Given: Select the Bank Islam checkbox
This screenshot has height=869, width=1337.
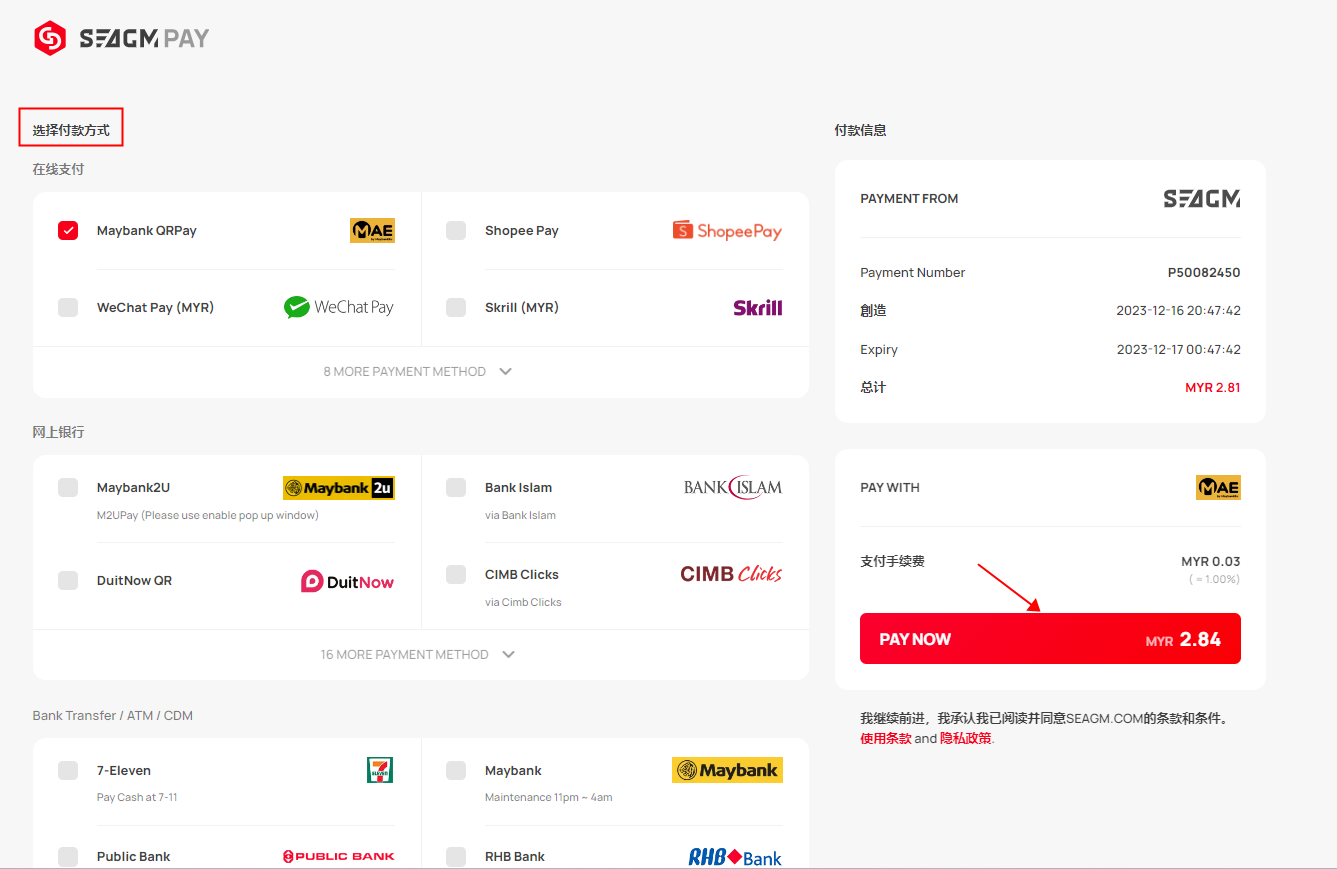Looking at the screenshot, I should pos(456,488).
